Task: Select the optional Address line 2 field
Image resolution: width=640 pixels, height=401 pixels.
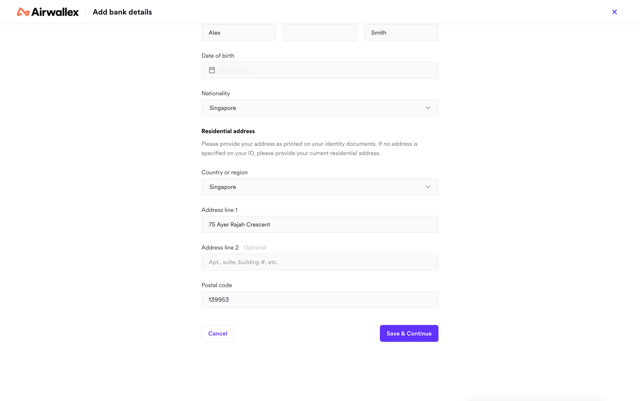Action: click(320, 262)
